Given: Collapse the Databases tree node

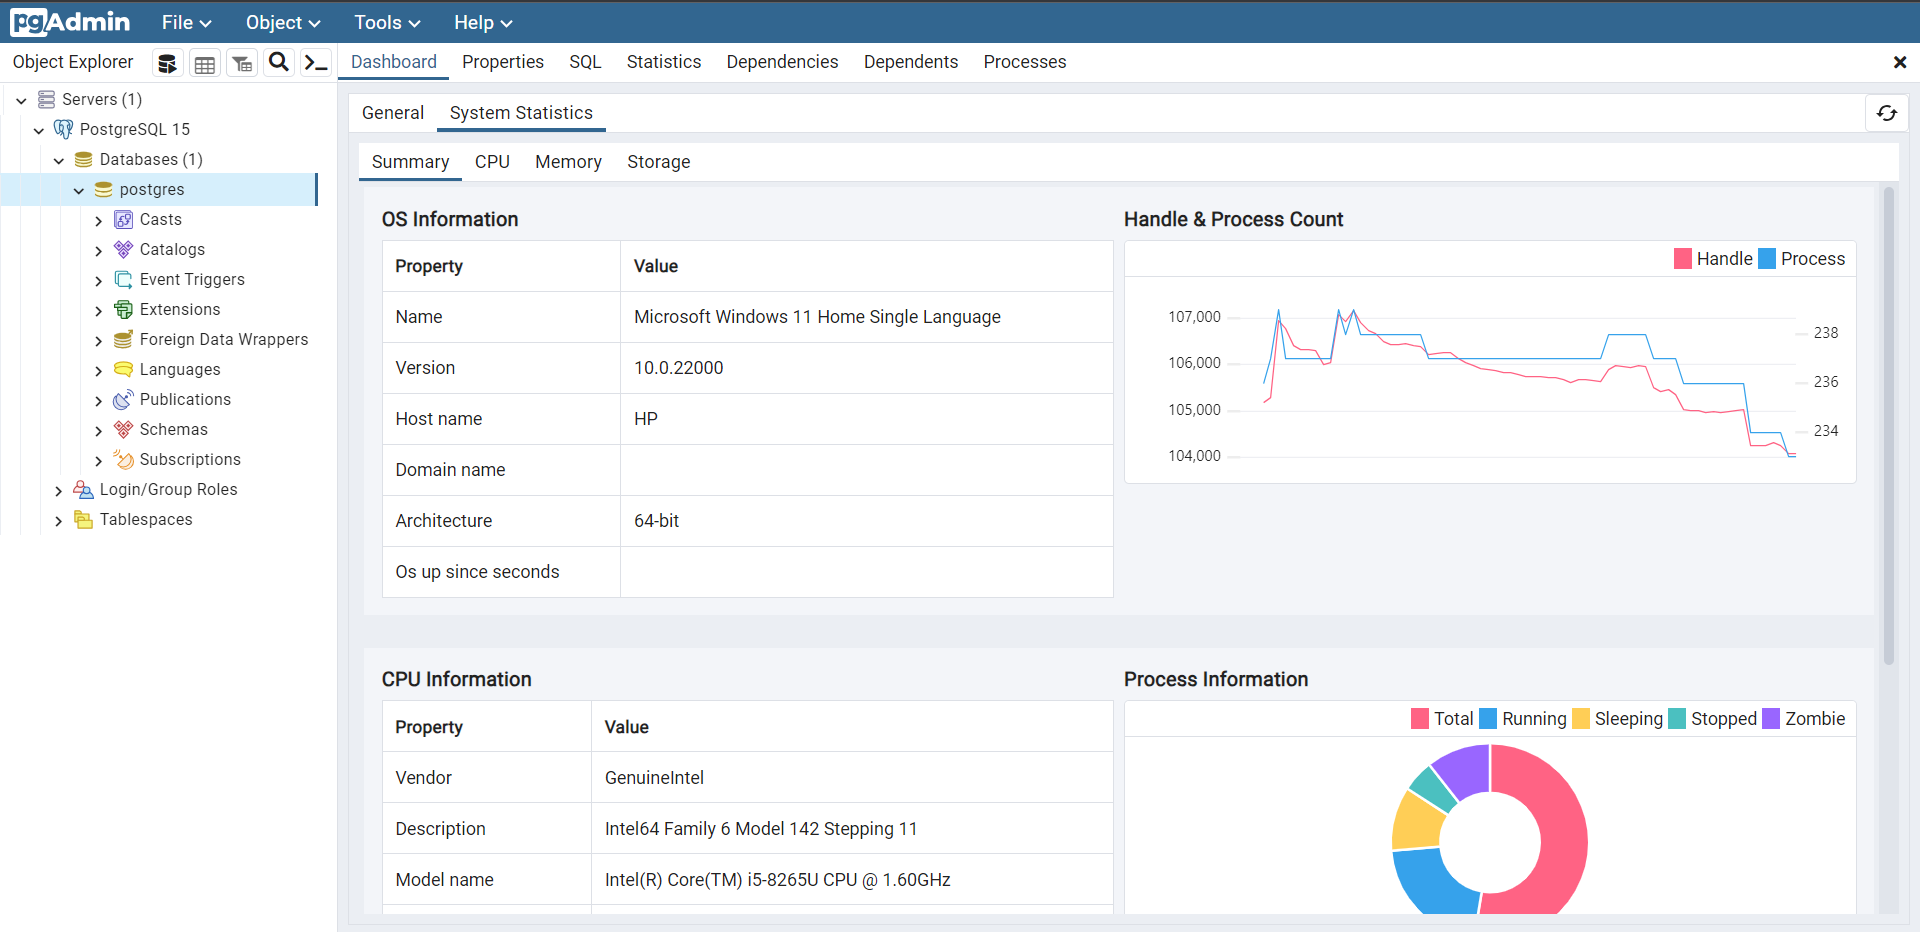Looking at the screenshot, I should (59, 160).
